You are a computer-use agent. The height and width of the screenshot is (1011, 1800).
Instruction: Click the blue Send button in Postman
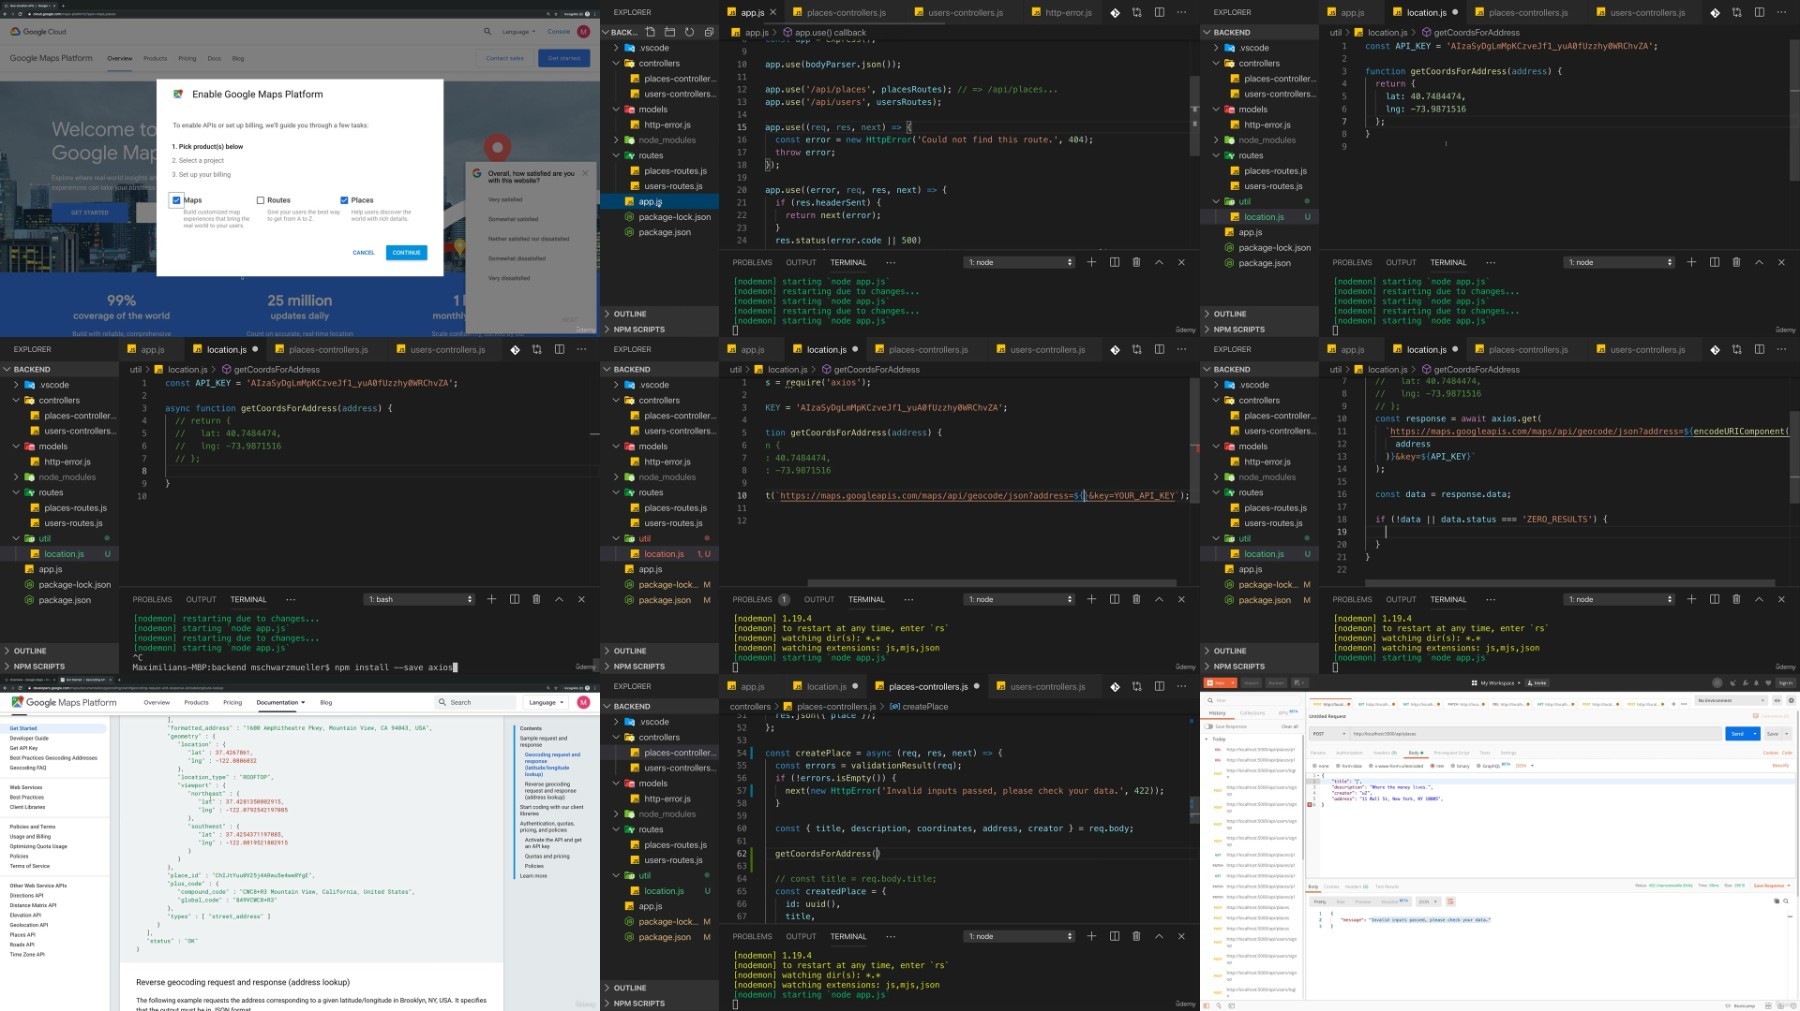[1738, 734]
